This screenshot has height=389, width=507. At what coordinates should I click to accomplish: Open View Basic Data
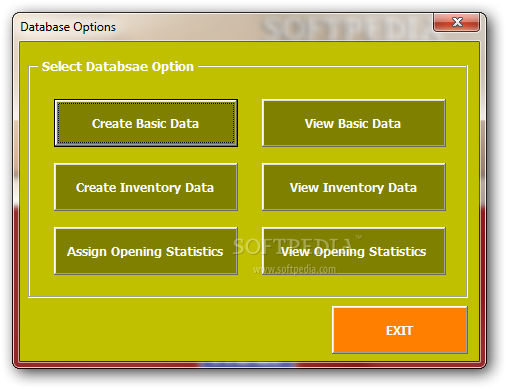pyautogui.click(x=354, y=123)
